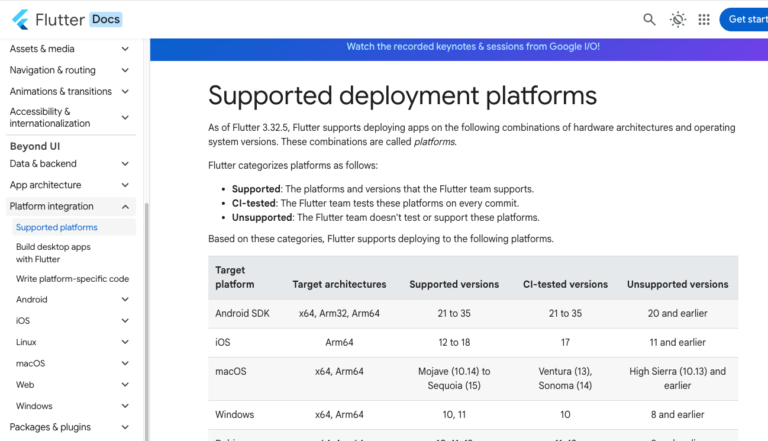
Task: Open Build desktop apps with Flutter
Action: pyautogui.click(x=53, y=253)
